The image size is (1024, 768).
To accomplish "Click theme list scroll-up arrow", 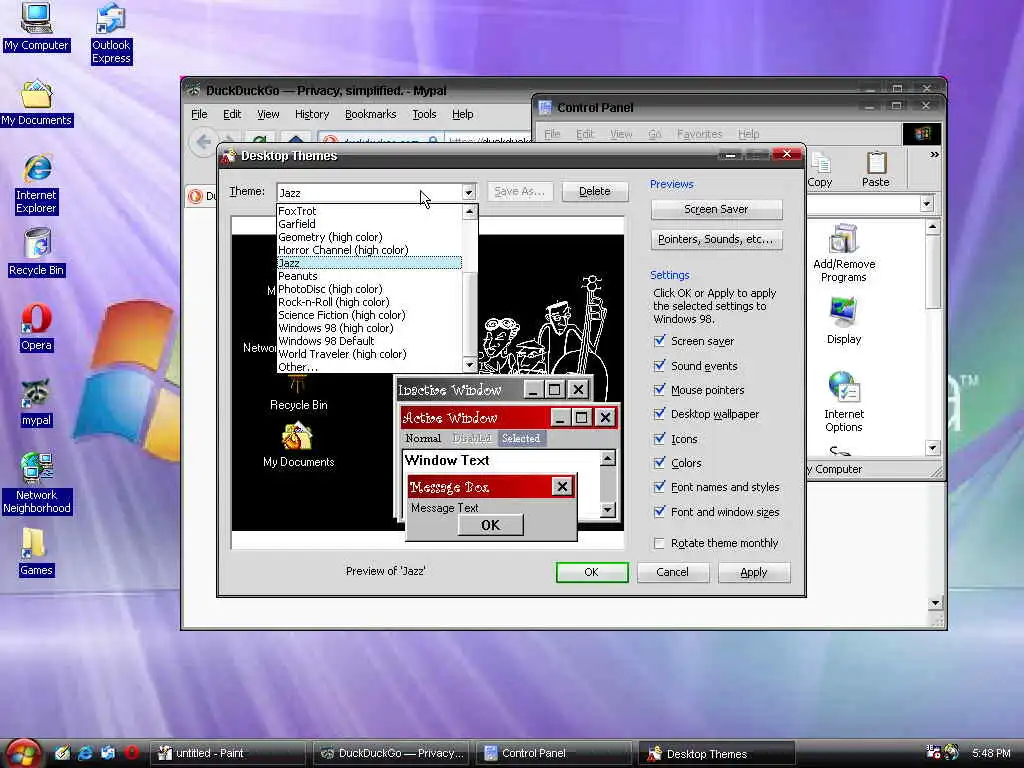I will click(x=469, y=212).
